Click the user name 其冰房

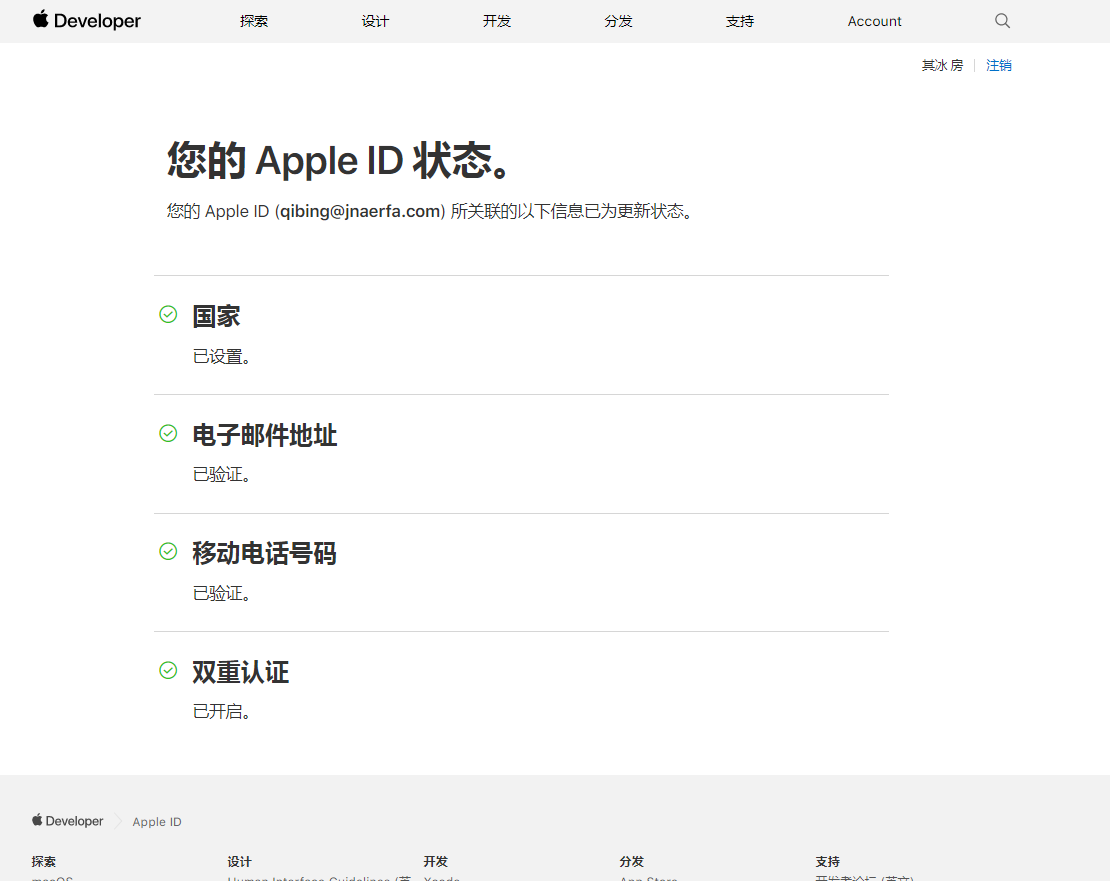pos(942,65)
